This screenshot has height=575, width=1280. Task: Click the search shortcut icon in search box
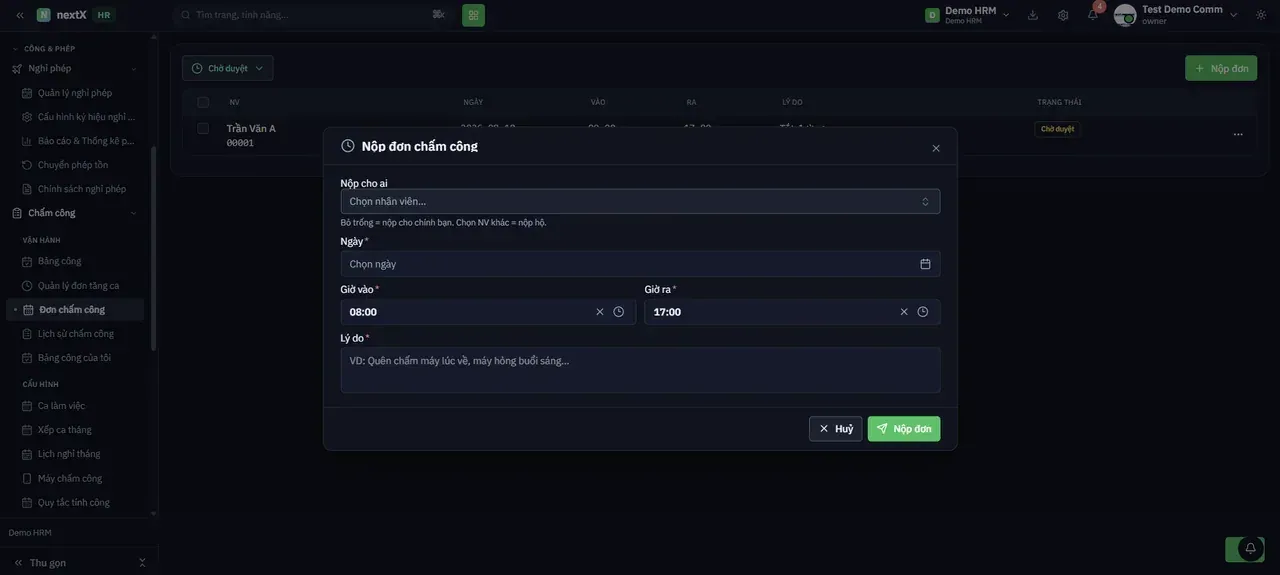(x=438, y=15)
